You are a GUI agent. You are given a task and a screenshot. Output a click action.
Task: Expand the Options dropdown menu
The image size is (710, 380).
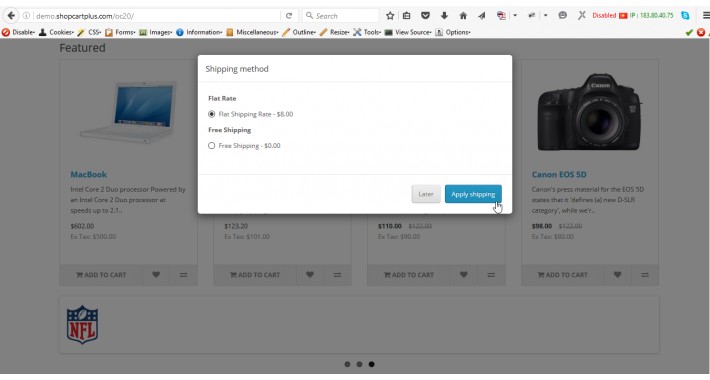click(453, 32)
